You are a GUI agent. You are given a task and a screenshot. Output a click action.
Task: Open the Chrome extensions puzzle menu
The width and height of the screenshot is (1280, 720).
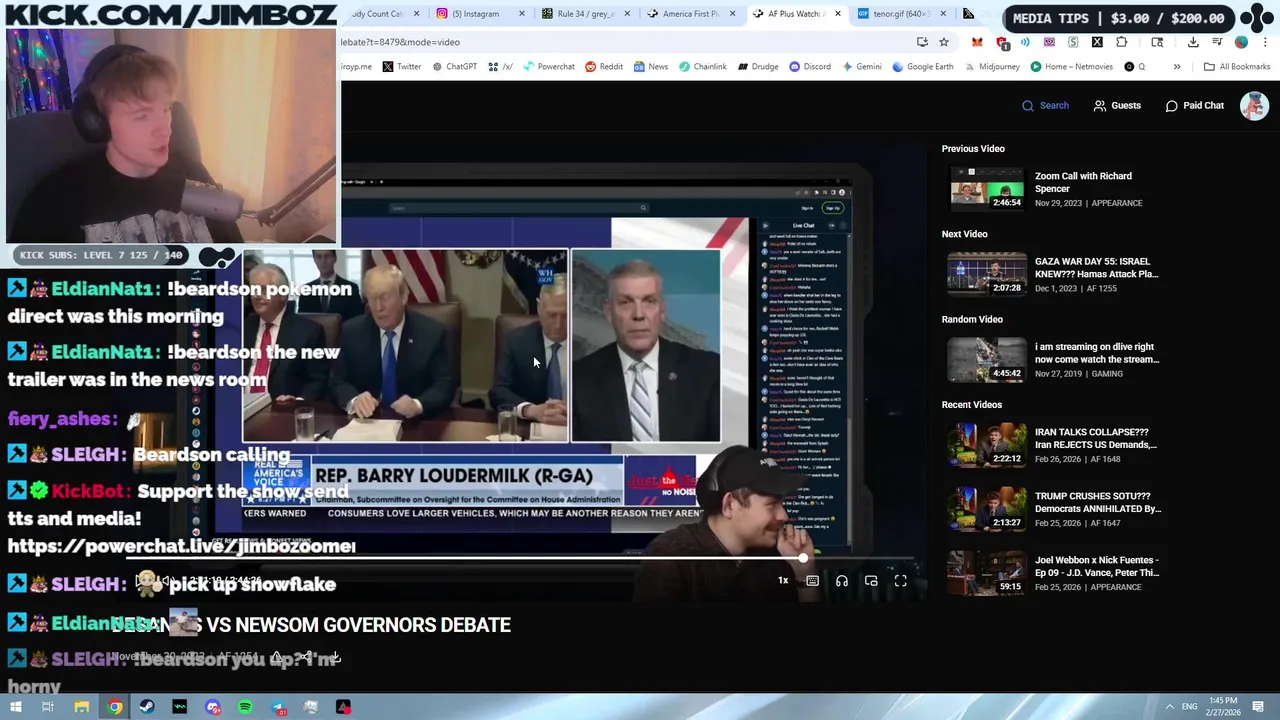coord(1121,42)
